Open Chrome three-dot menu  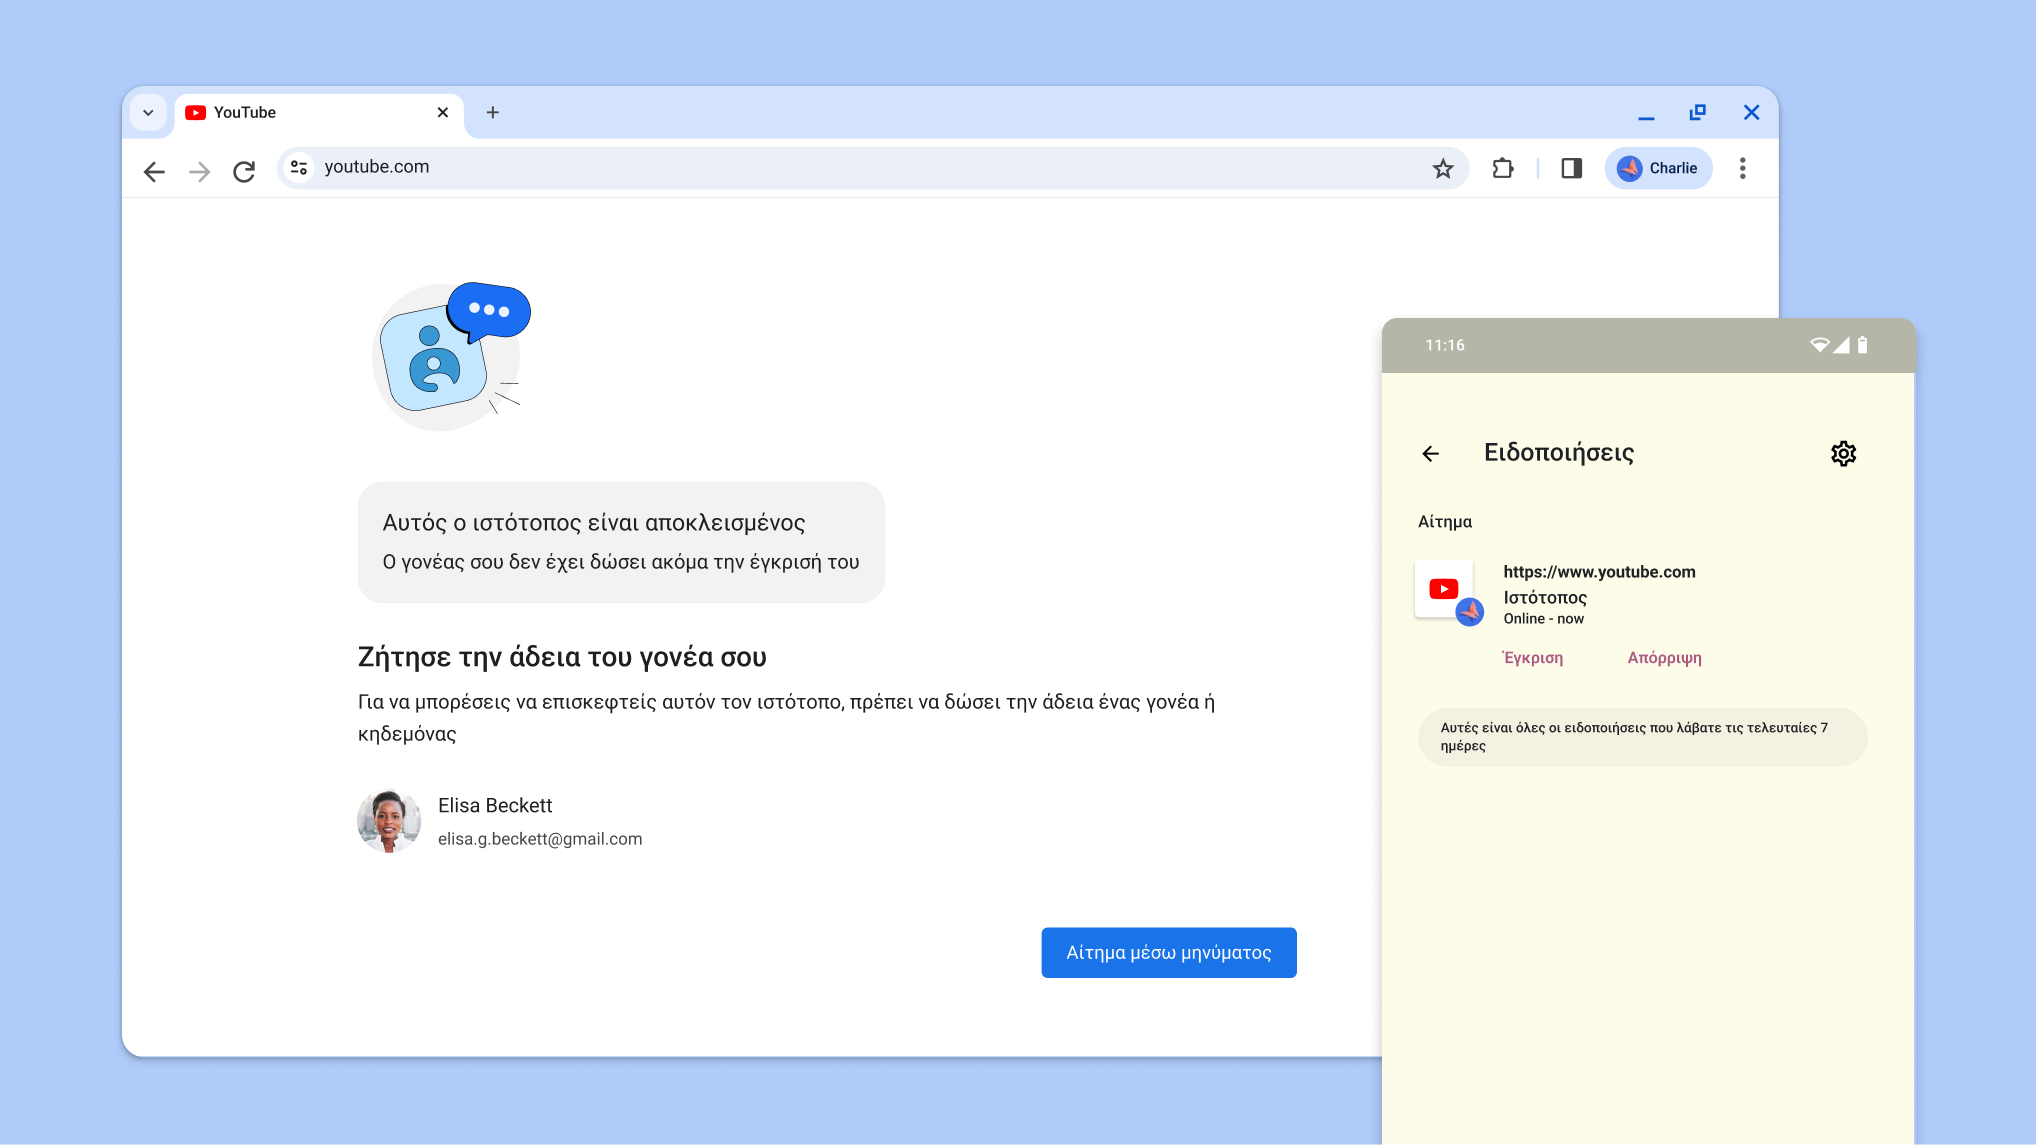pyautogui.click(x=1742, y=168)
